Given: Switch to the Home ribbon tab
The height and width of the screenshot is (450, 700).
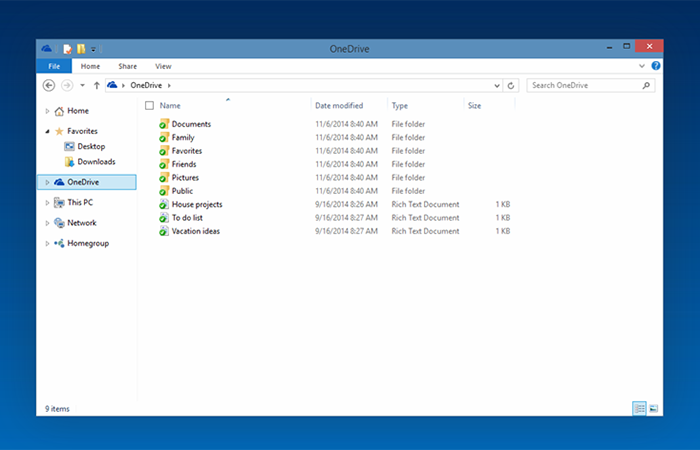Looking at the screenshot, I should pyautogui.click(x=90, y=66).
